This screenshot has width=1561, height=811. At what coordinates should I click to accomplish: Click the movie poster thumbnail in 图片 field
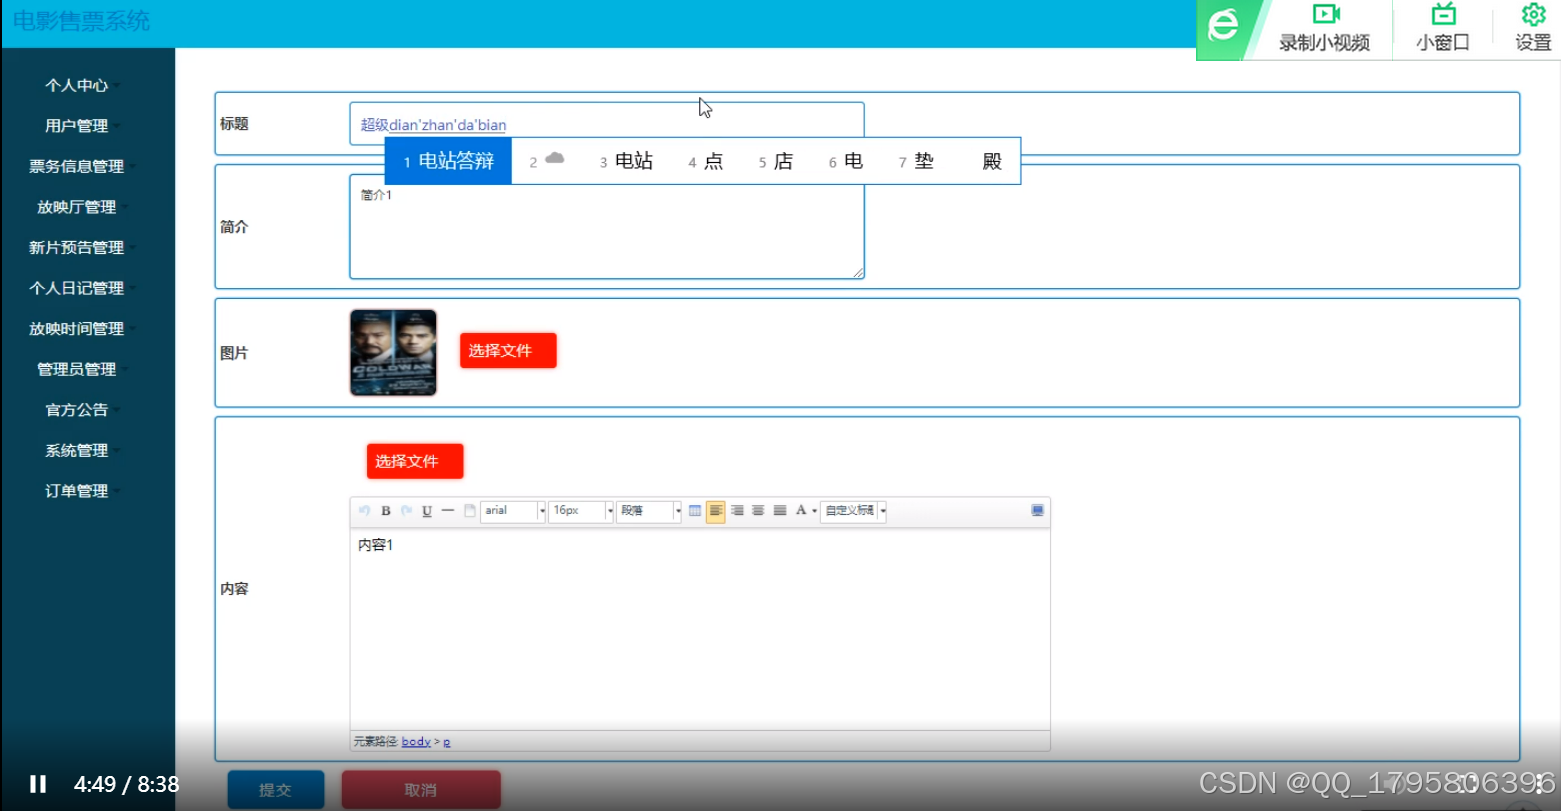tap(392, 352)
